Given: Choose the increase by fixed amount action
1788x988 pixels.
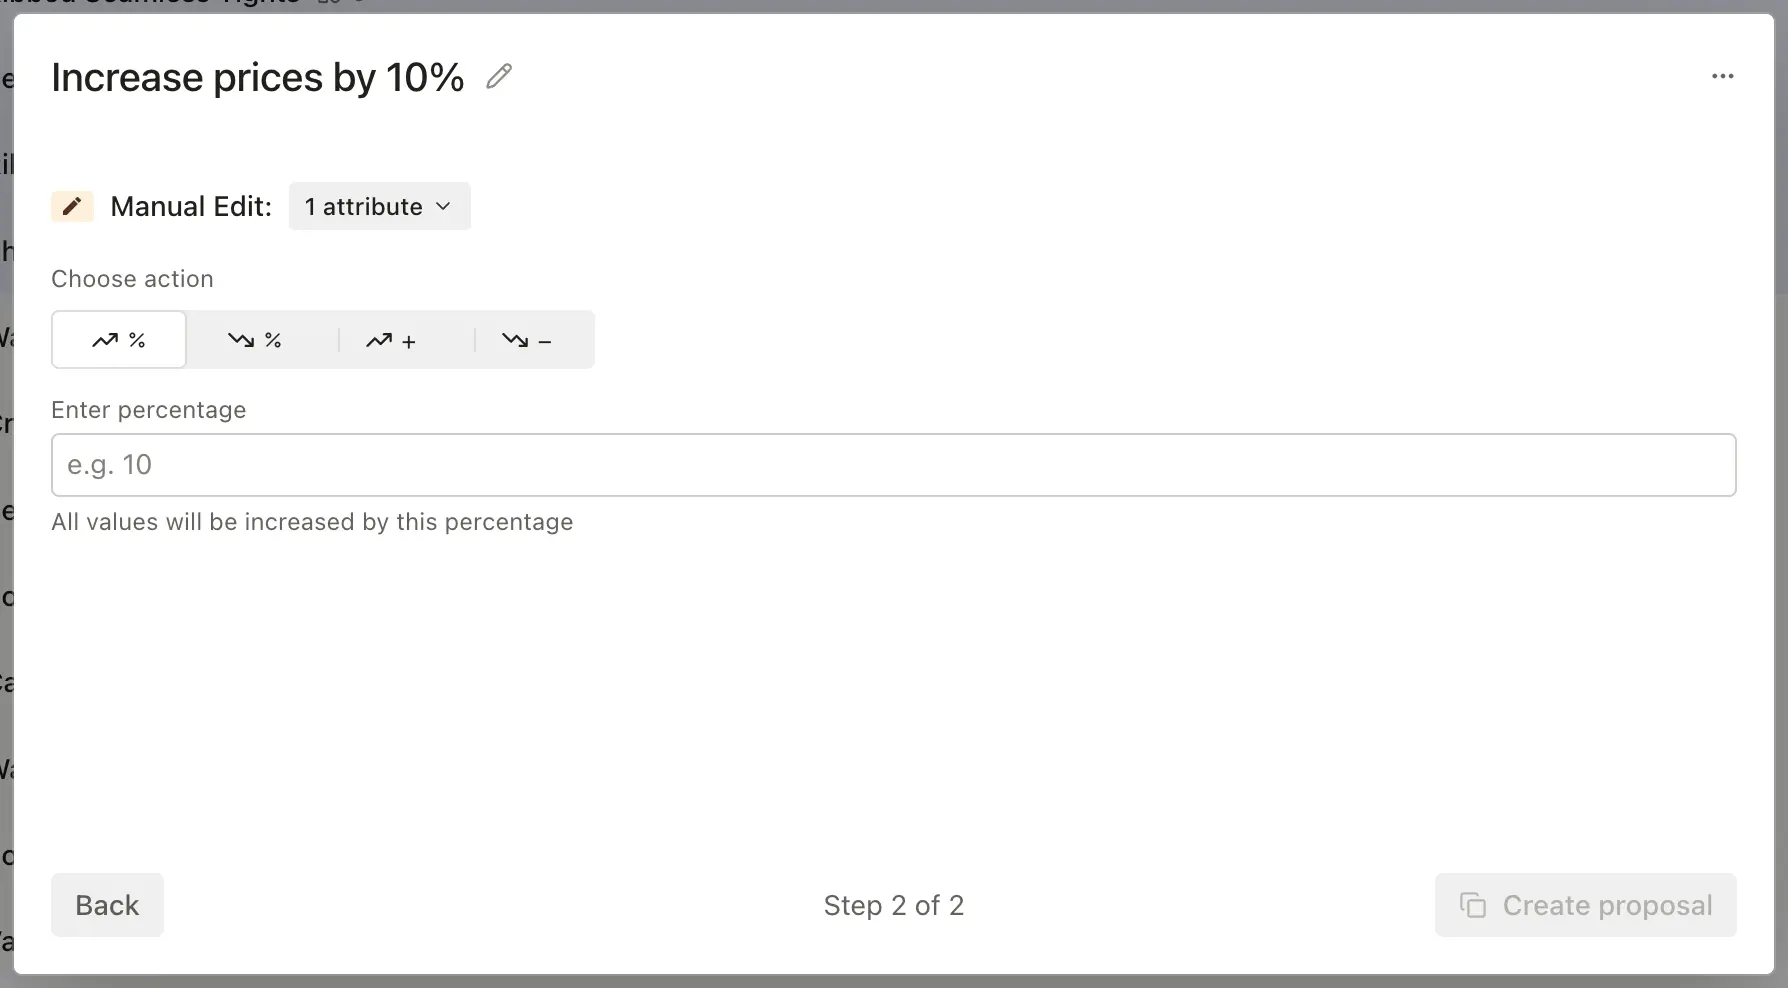Looking at the screenshot, I should pos(392,340).
